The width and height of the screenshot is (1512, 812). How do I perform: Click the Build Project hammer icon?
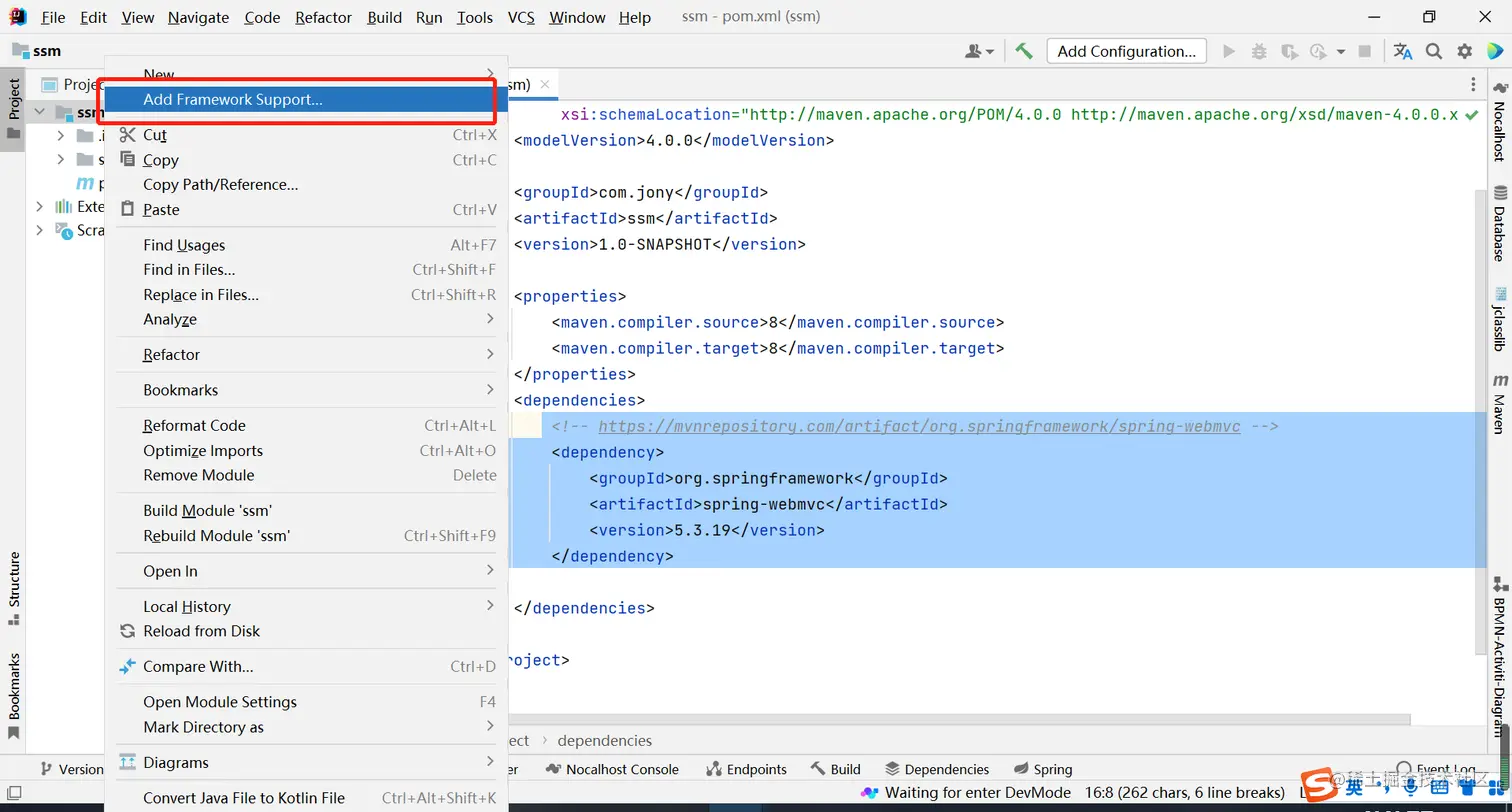pos(1024,51)
